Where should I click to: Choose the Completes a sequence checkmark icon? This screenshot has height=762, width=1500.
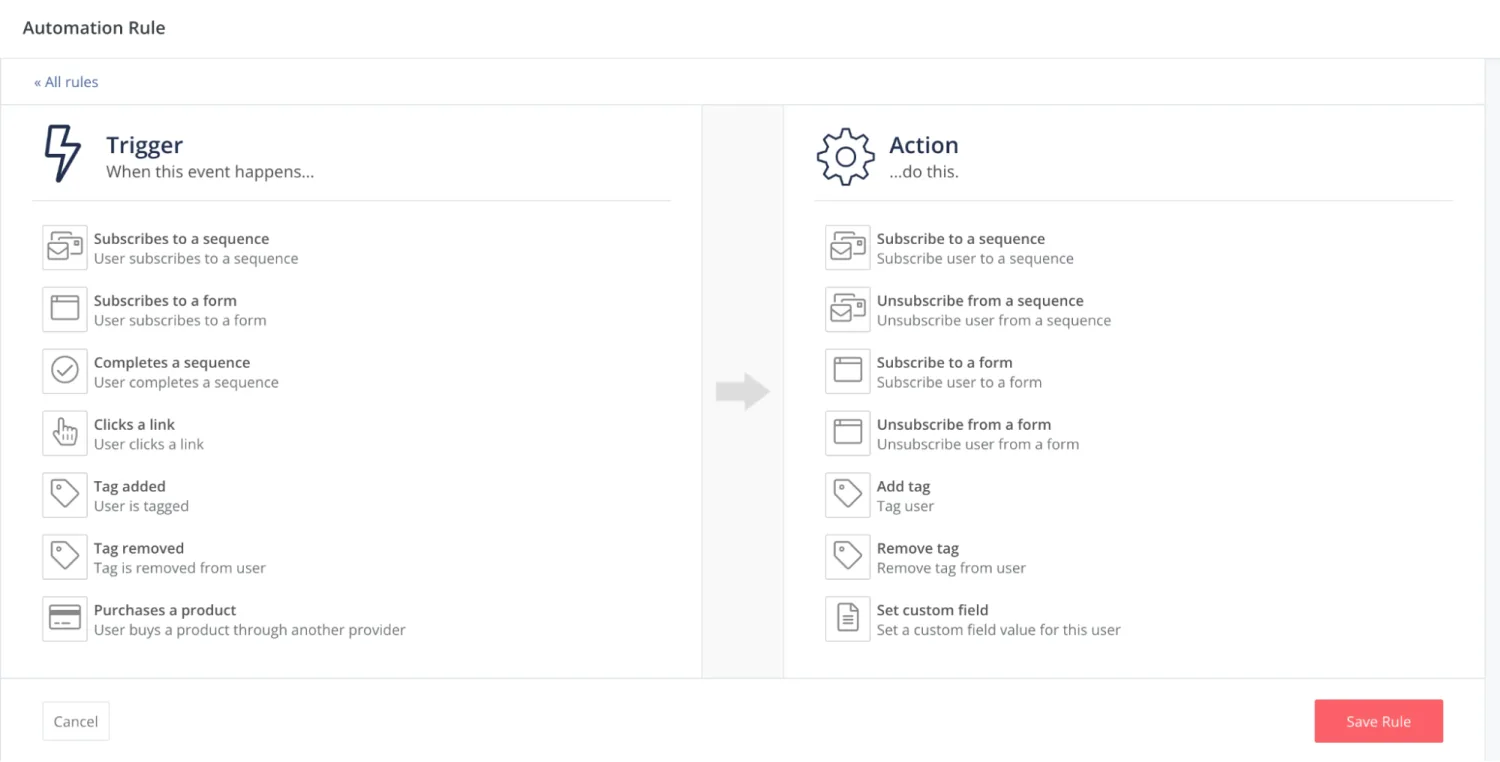tap(65, 371)
